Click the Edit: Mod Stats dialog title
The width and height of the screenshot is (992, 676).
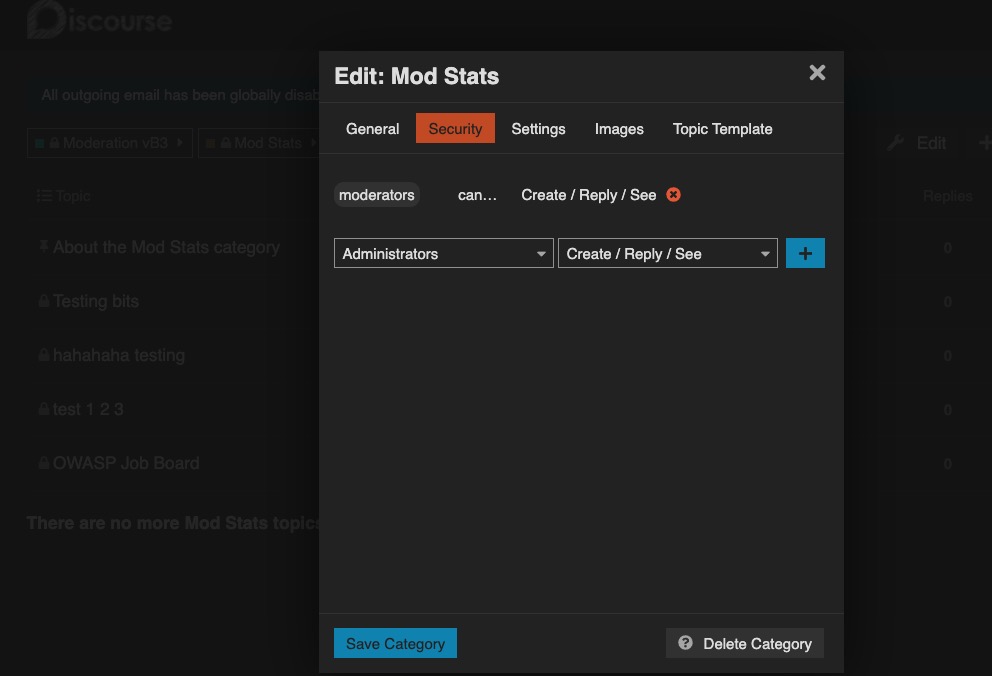[x=416, y=76]
